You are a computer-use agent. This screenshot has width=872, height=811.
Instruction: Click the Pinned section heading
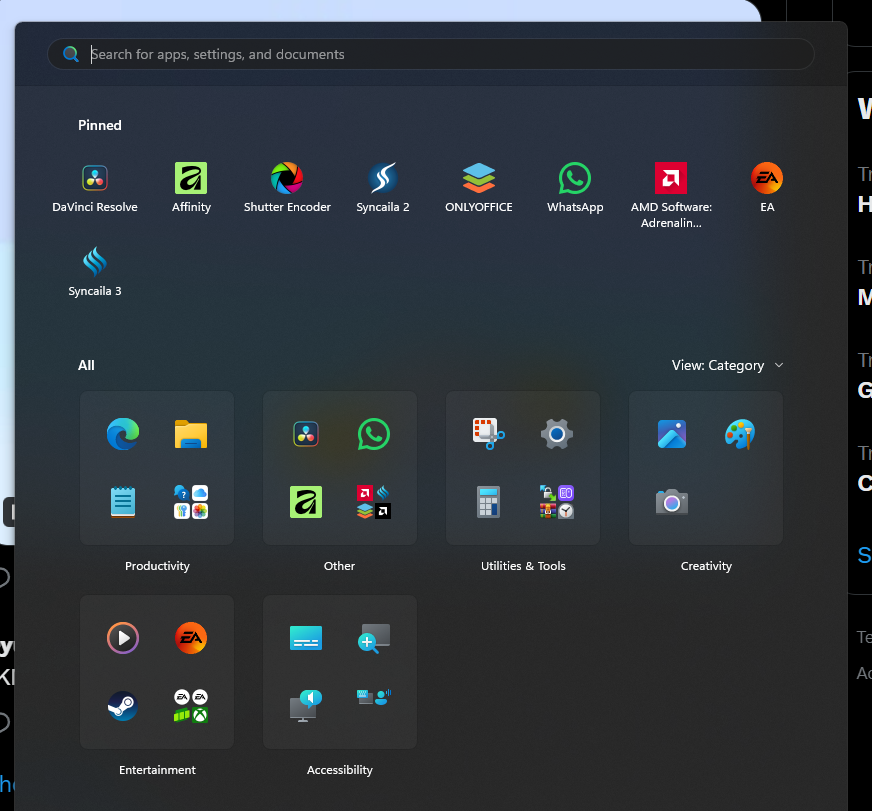(x=100, y=125)
